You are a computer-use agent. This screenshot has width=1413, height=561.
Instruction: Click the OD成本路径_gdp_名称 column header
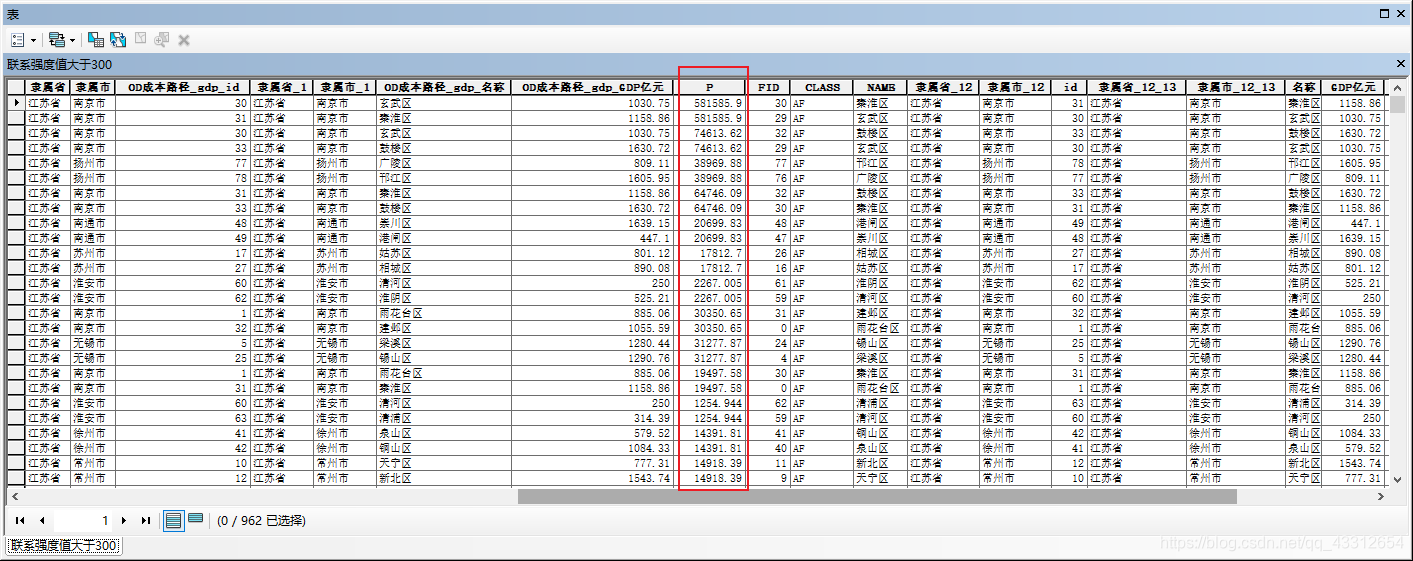(x=443, y=88)
